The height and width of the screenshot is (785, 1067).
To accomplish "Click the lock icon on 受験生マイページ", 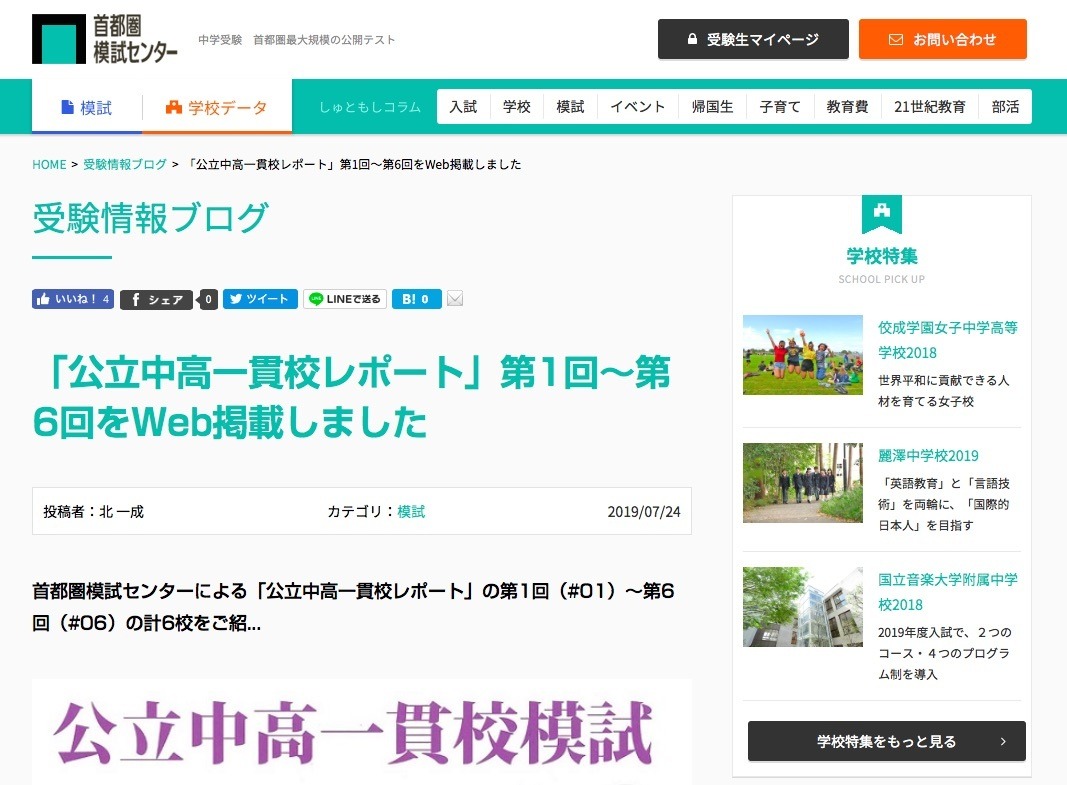I will pyautogui.click(x=691, y=39).
